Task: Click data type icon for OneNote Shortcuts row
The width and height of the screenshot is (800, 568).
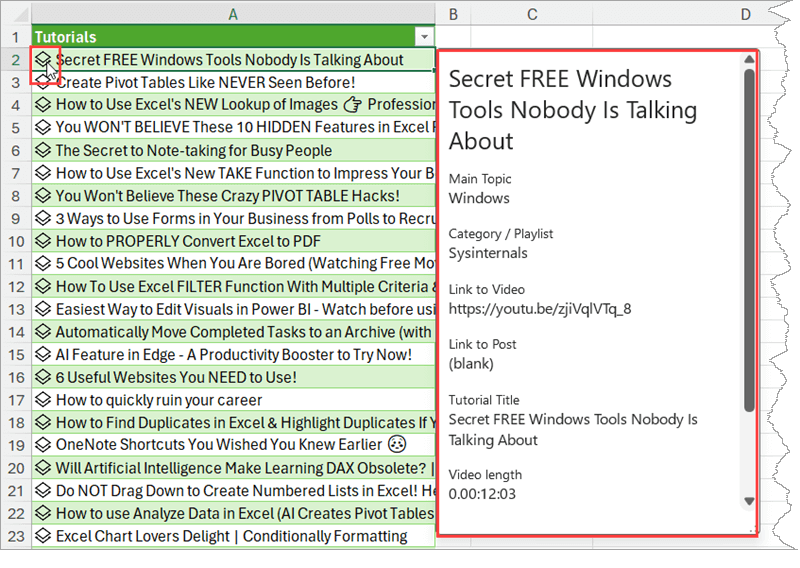Action: [43, 445]
